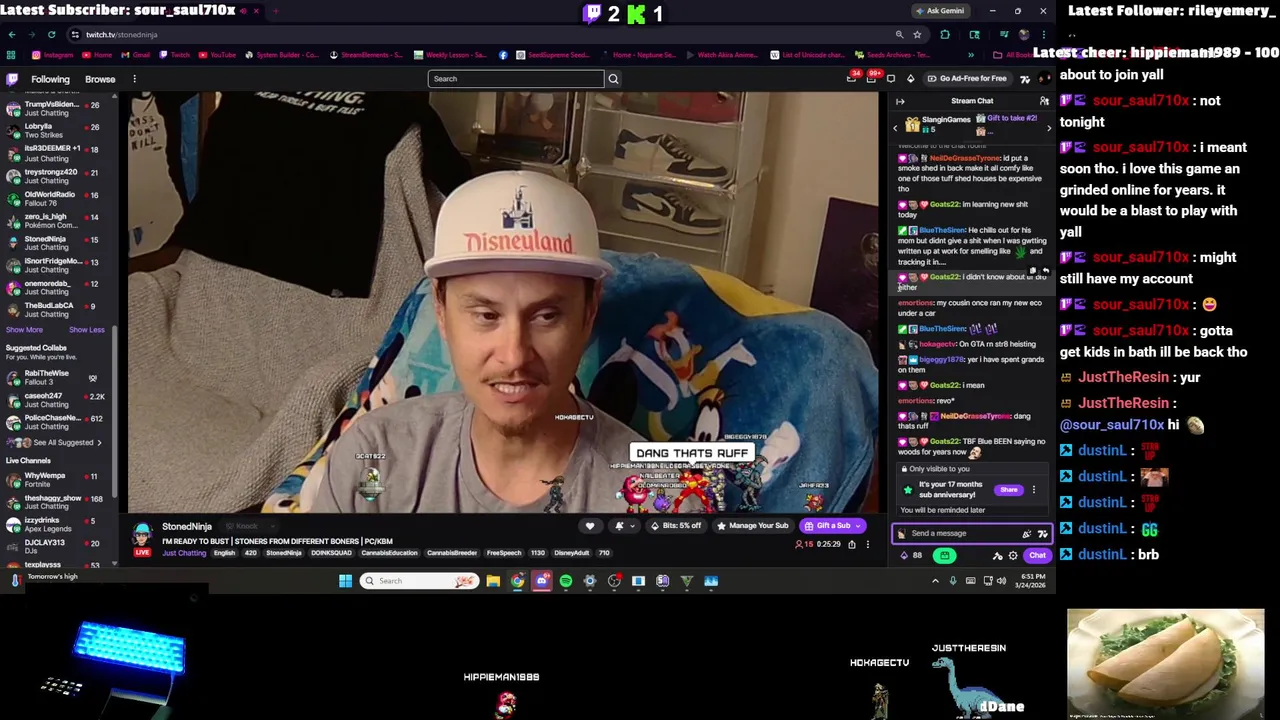The height and width of the screenshot is (720, 1280).
Task: Open chat settings gear icon
Action: pos(1013,556)
